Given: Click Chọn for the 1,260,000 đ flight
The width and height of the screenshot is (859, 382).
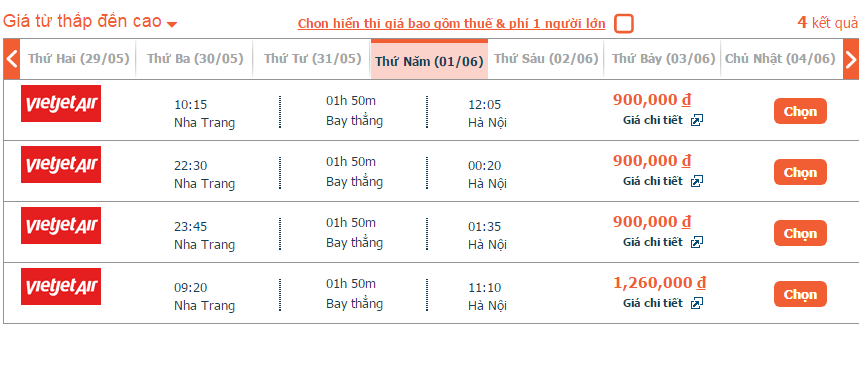Looking at the screenshot, I should pos(800,294).
